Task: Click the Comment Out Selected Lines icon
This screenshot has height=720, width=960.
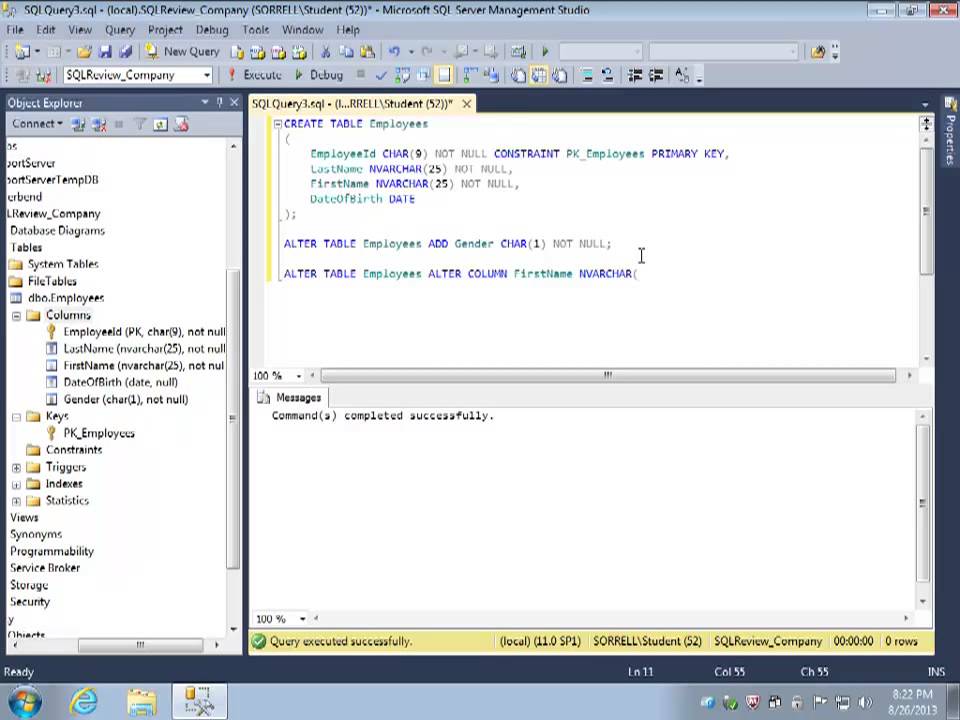Action: [587, 75]
